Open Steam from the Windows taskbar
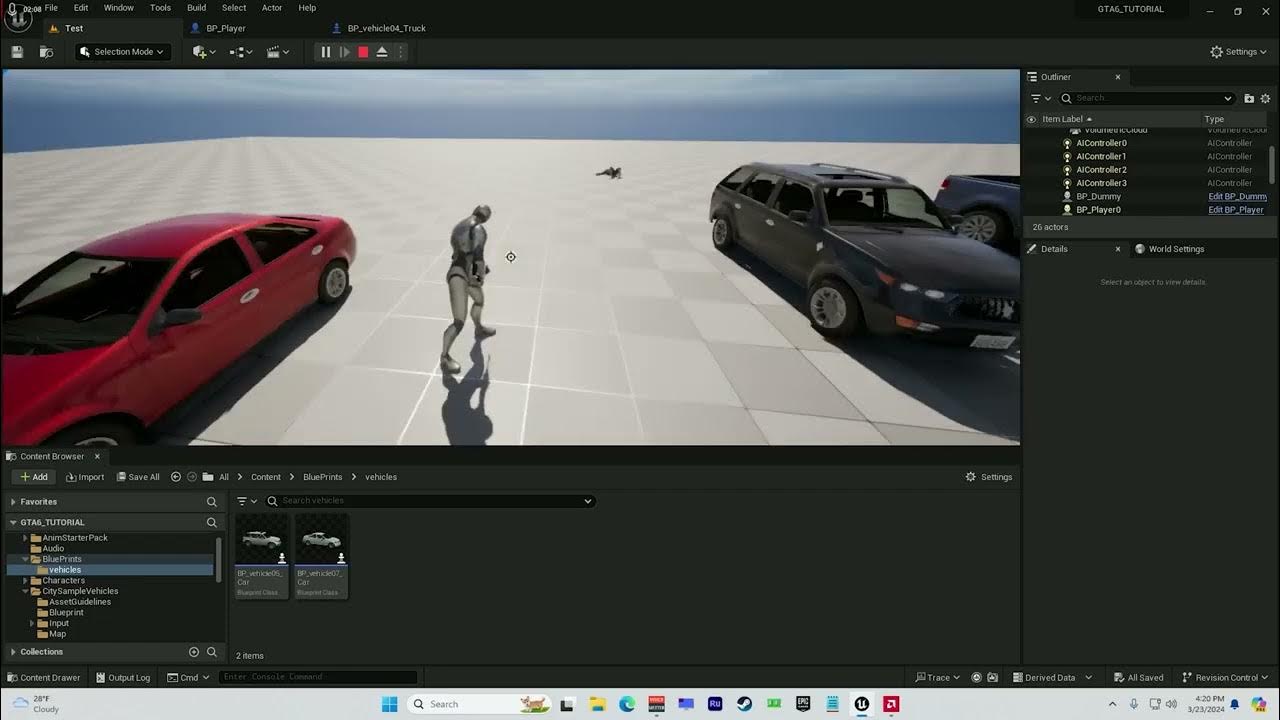The width and height of the screenshot is (1280, 720). click(744, 704)
